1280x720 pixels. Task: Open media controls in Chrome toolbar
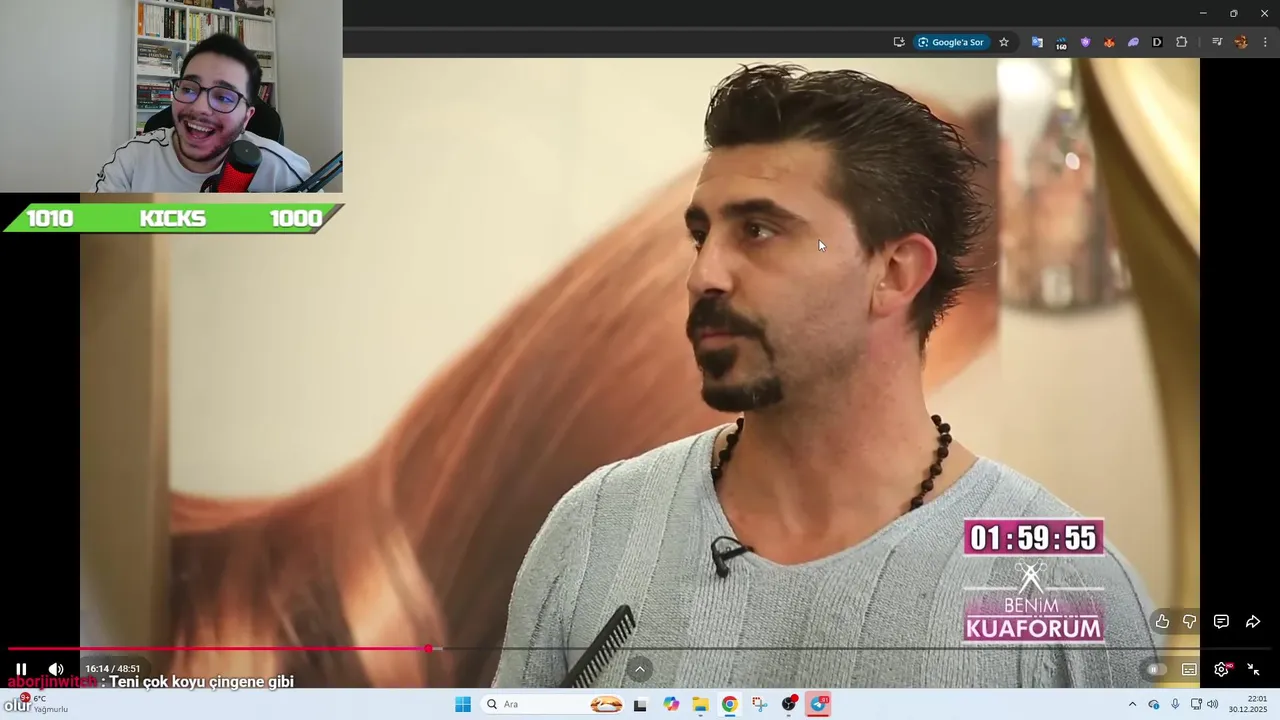1217,42
